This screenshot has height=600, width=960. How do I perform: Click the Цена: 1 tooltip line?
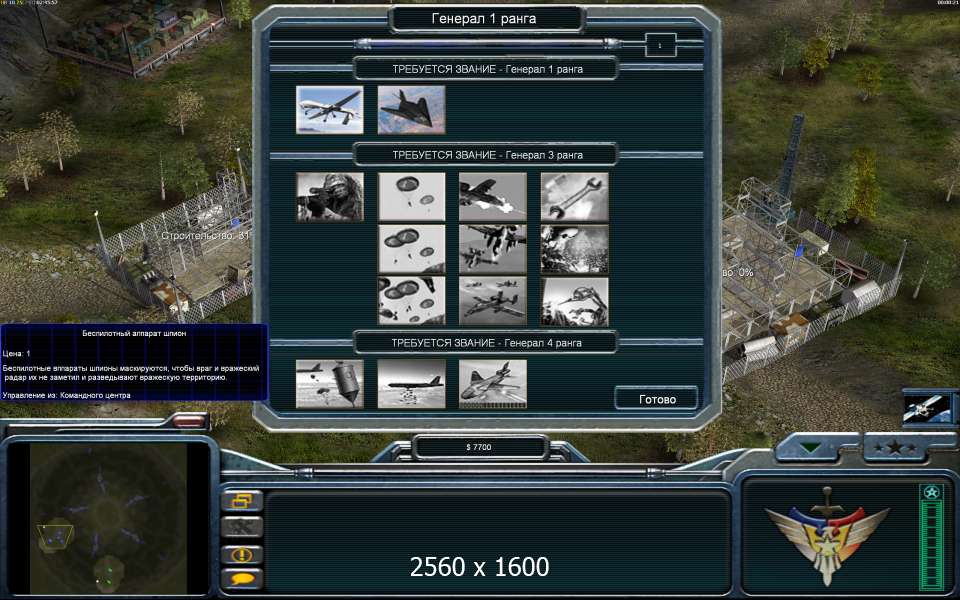(x=17, y=354)
